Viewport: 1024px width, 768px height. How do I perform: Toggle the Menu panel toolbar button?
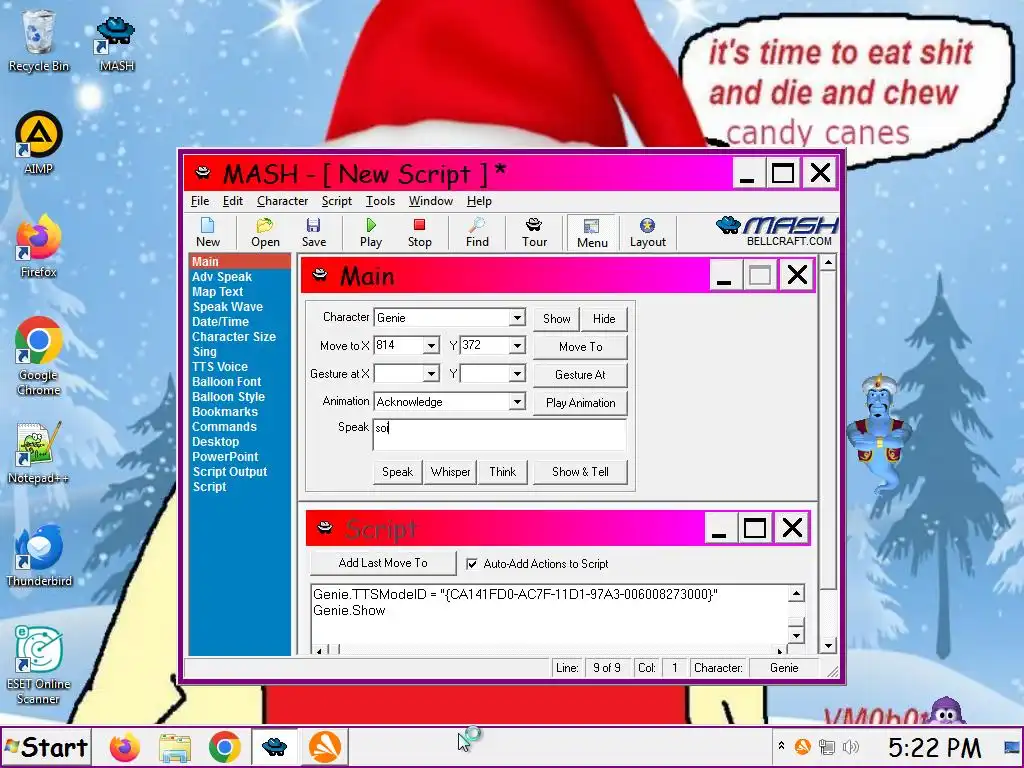(x=592, y=232)
